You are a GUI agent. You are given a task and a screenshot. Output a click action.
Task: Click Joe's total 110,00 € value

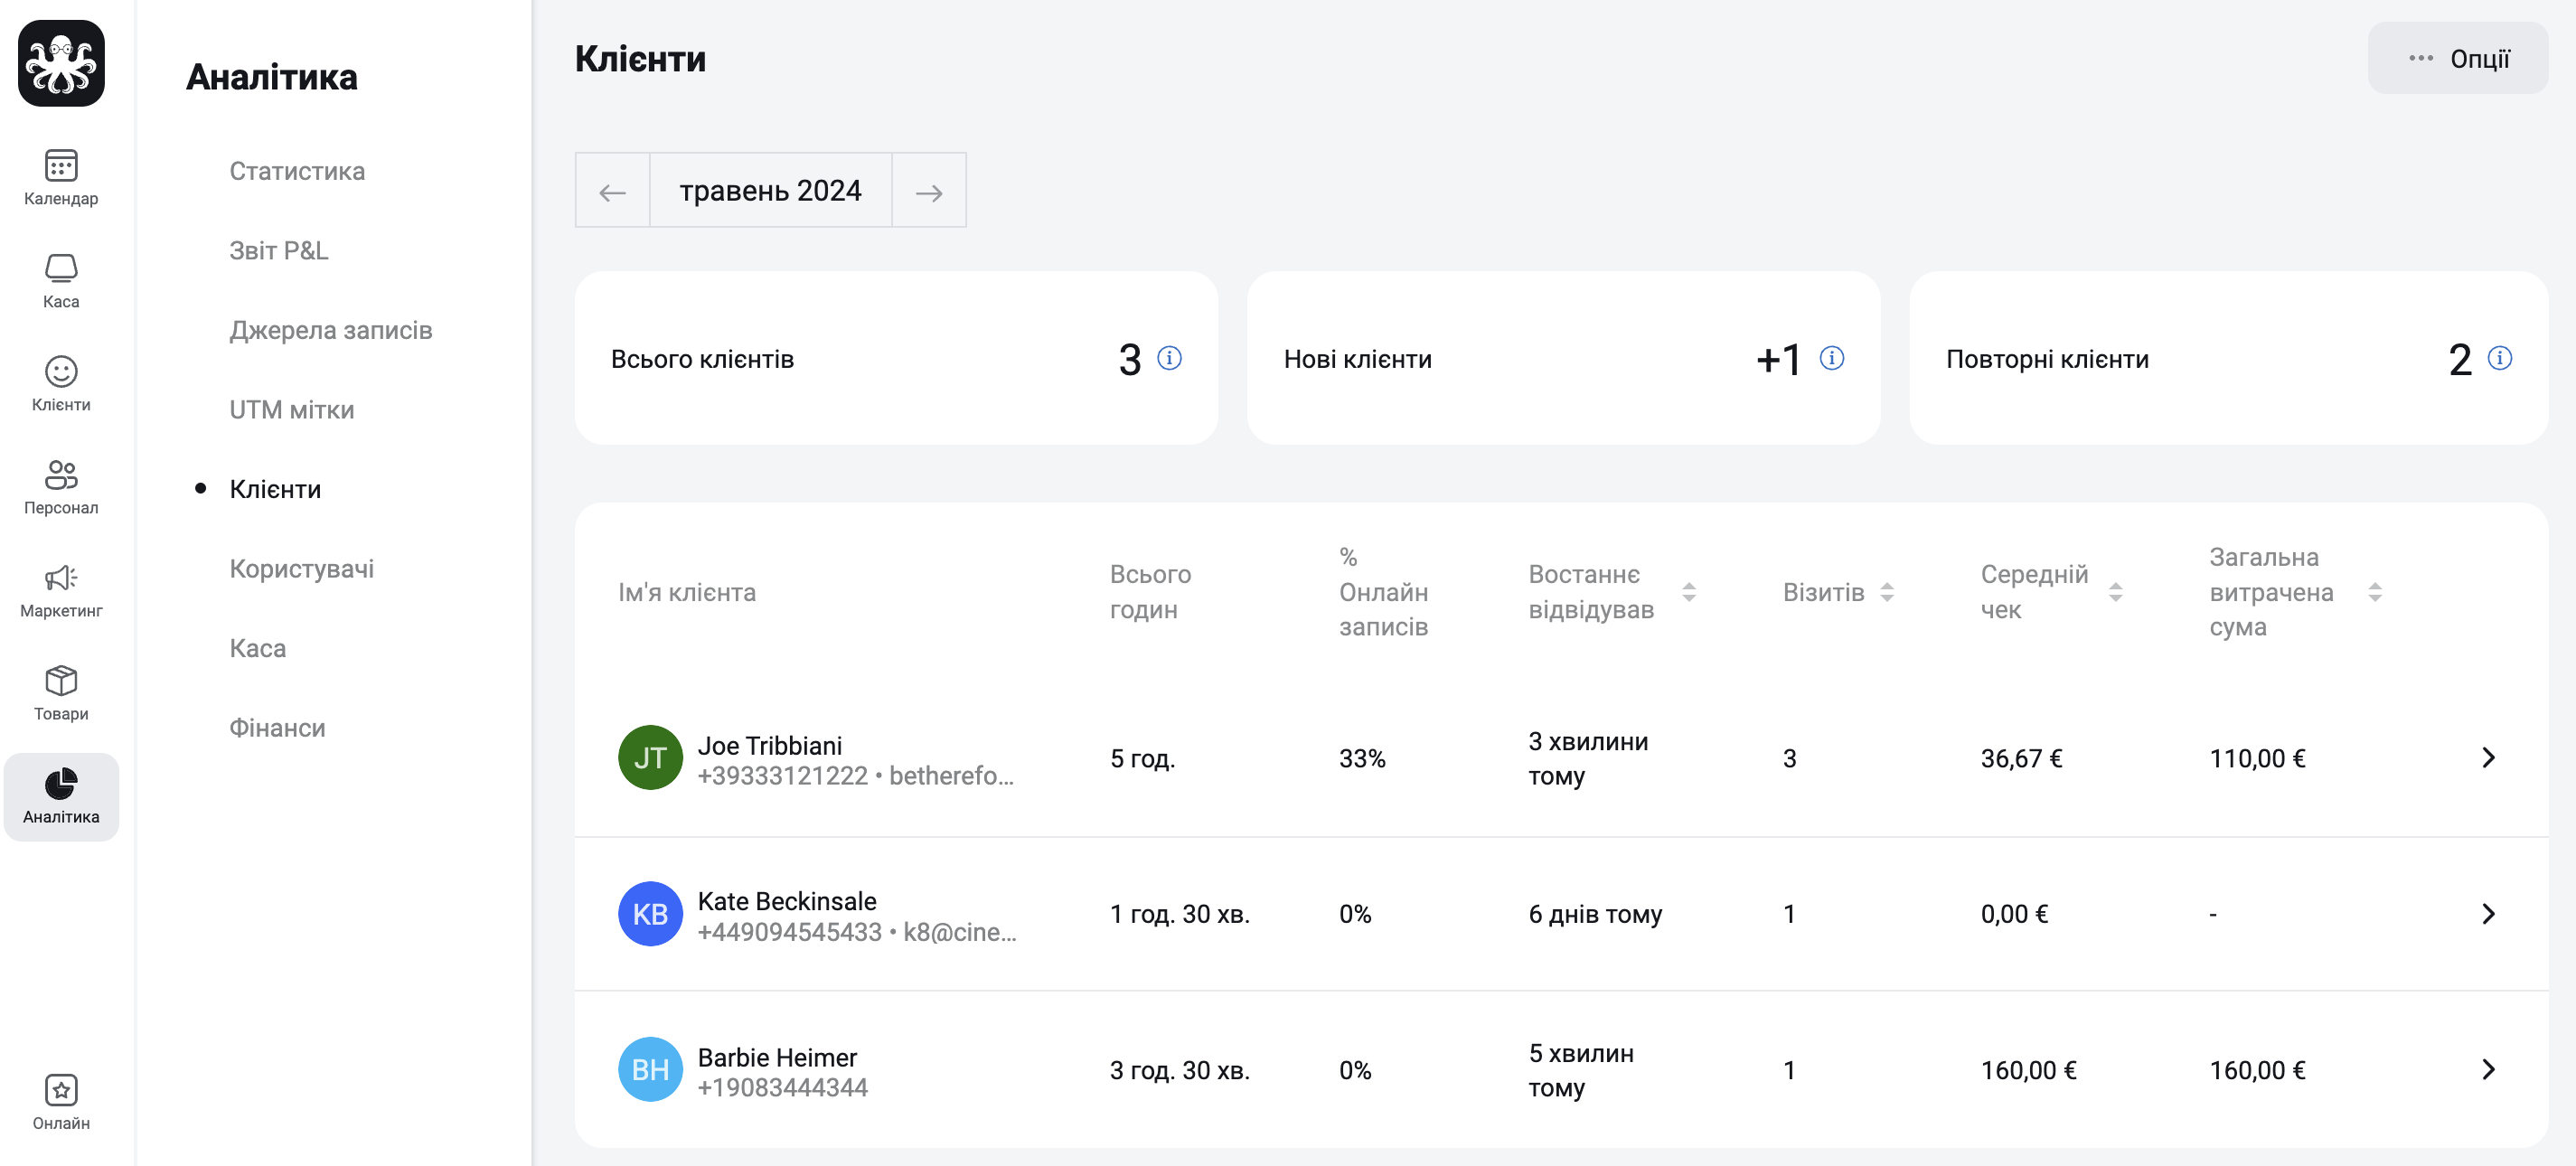(2258, 758)
